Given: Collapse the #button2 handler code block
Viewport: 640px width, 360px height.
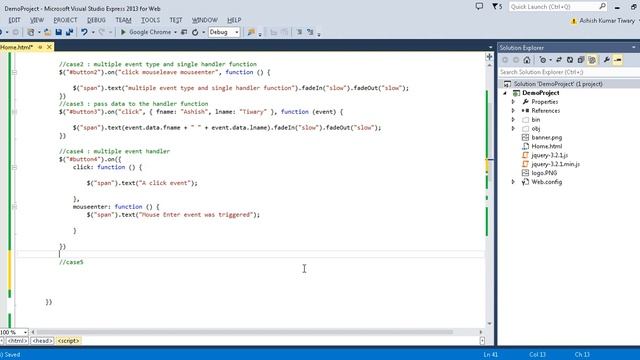Looking at the screenshot, I should point(14,72).
